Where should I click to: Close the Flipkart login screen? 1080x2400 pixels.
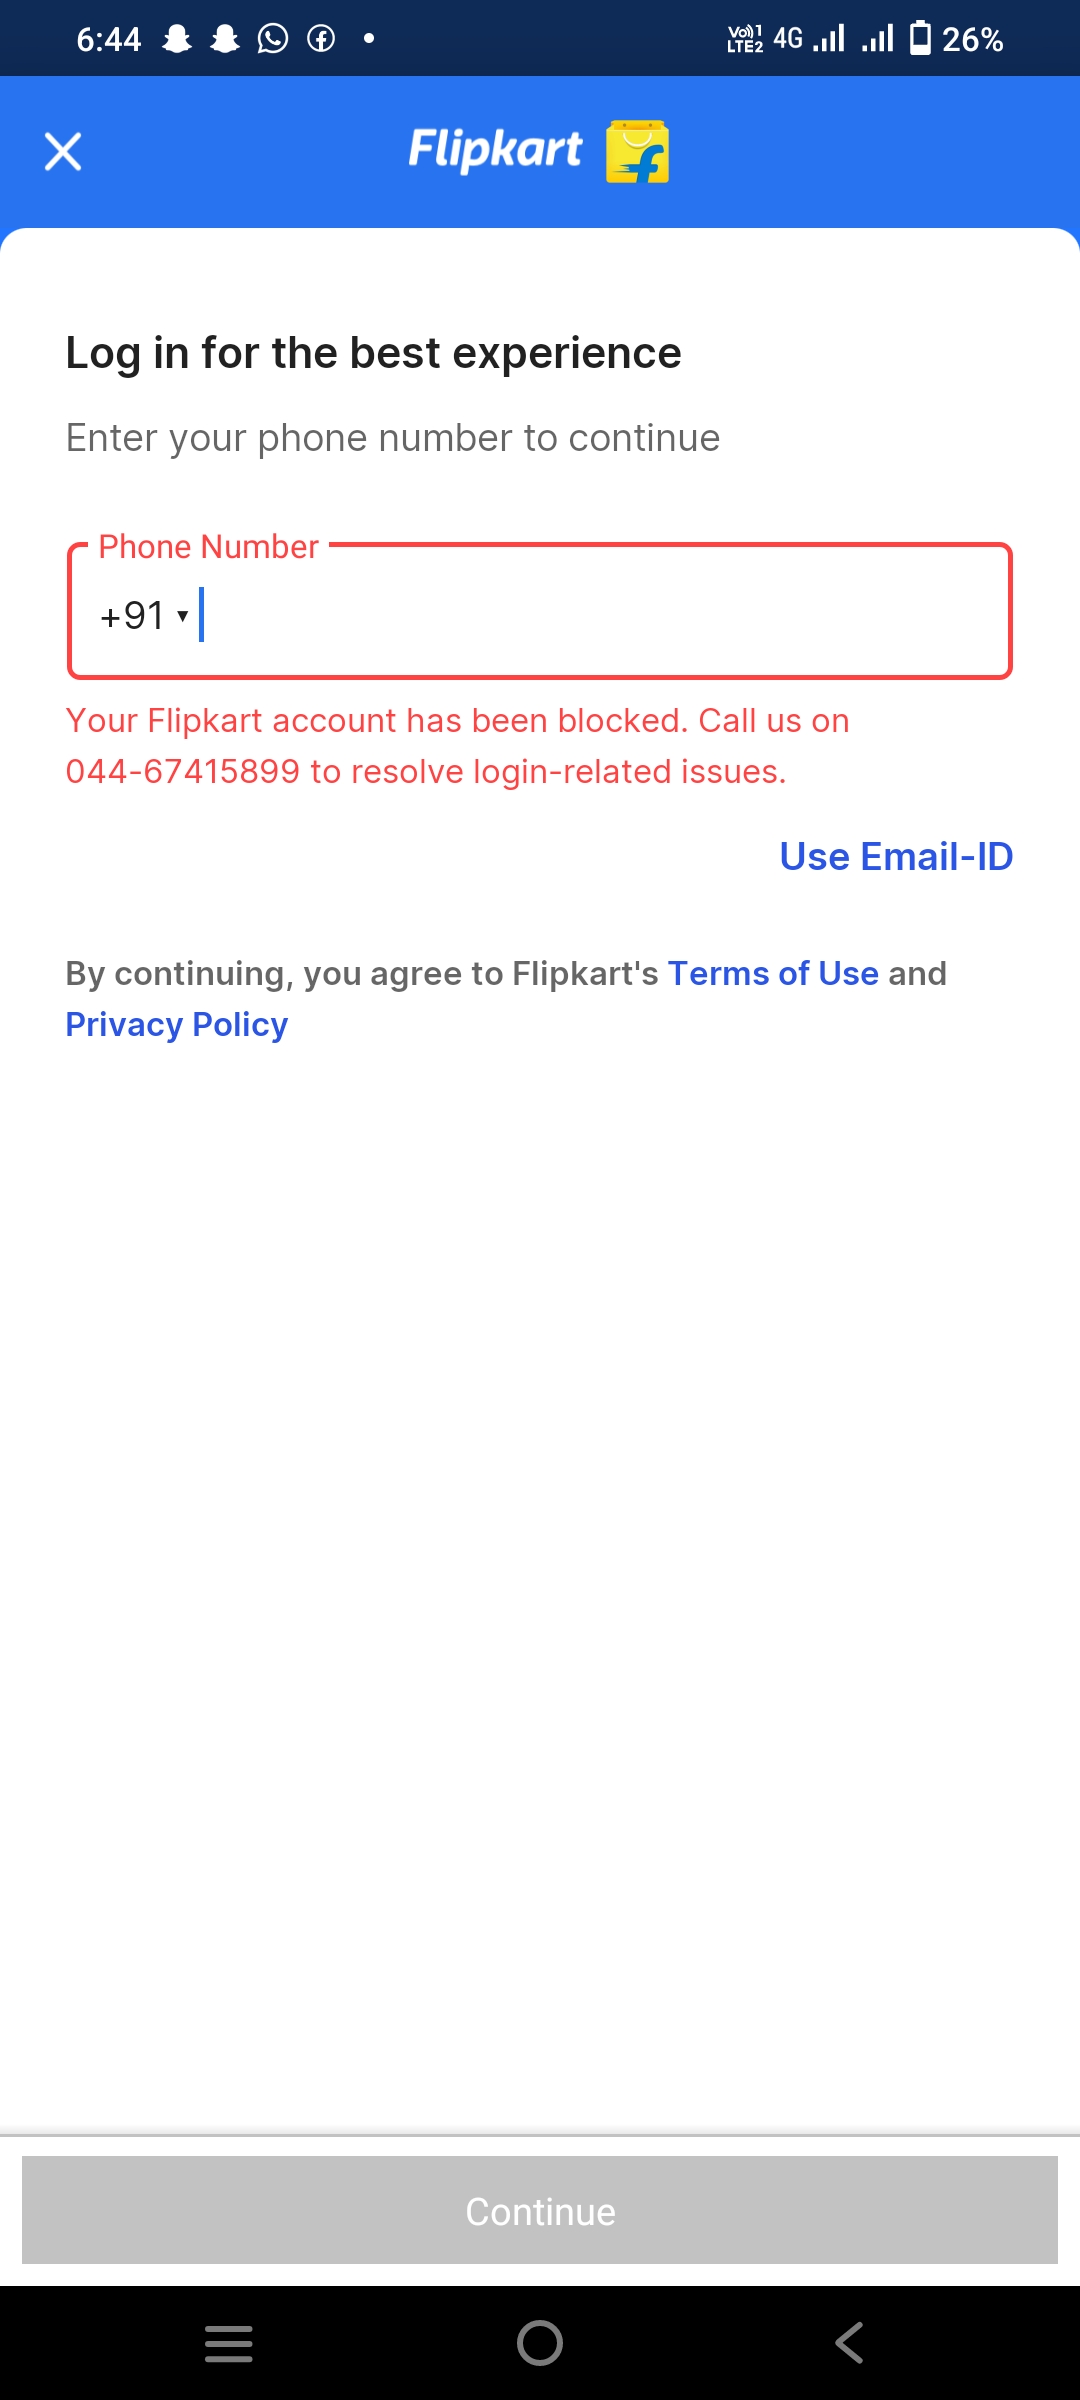[63, 152]
